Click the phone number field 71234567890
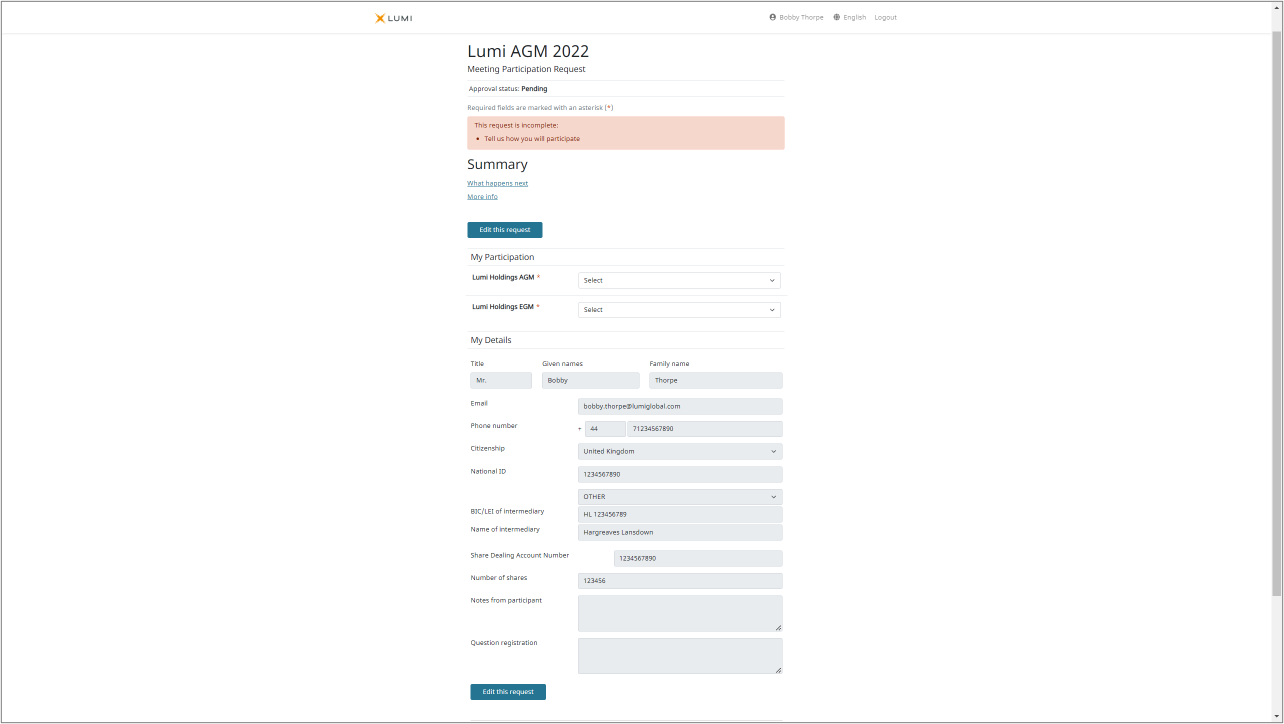This screenshot has height=724, width=1284. [705, 429]
